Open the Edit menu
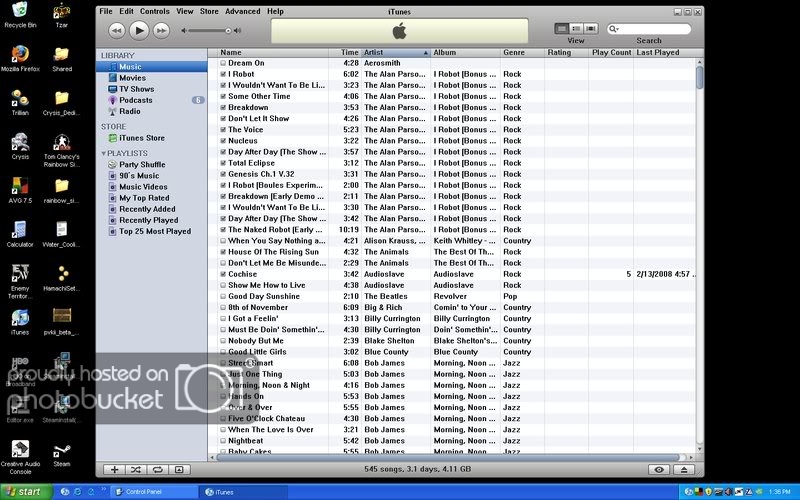 [126, 11]
